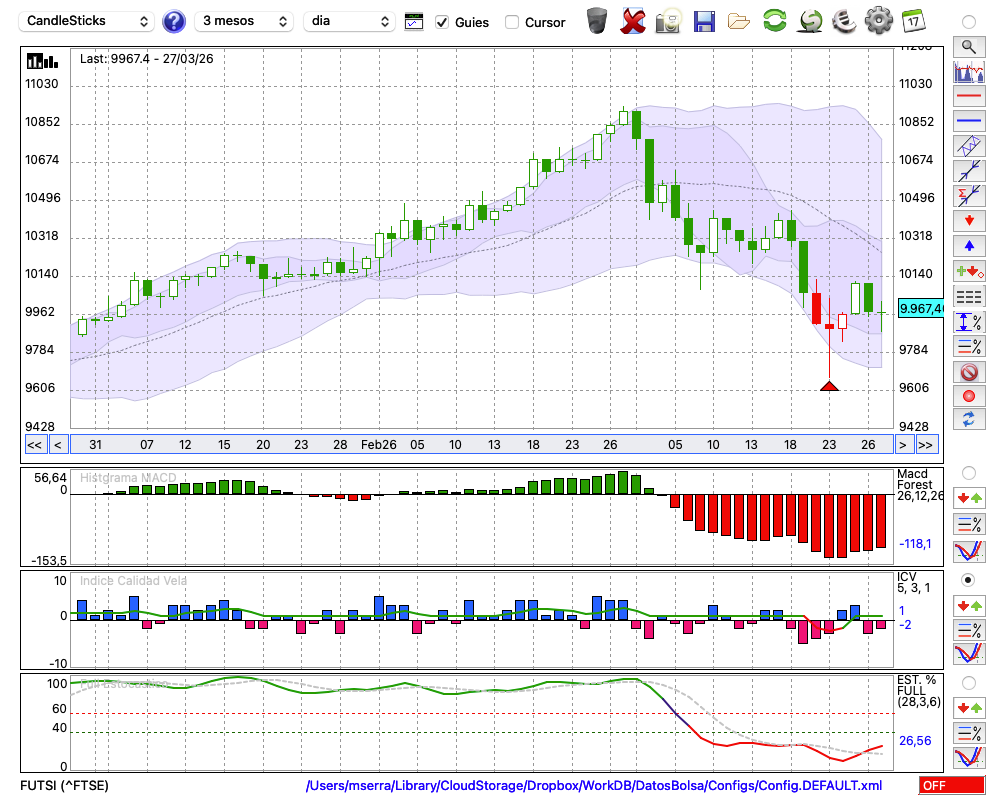This screenshot has height=800, width=1000.
Task: Open settings with the gear icon
Action: click(x=879, y=21)
